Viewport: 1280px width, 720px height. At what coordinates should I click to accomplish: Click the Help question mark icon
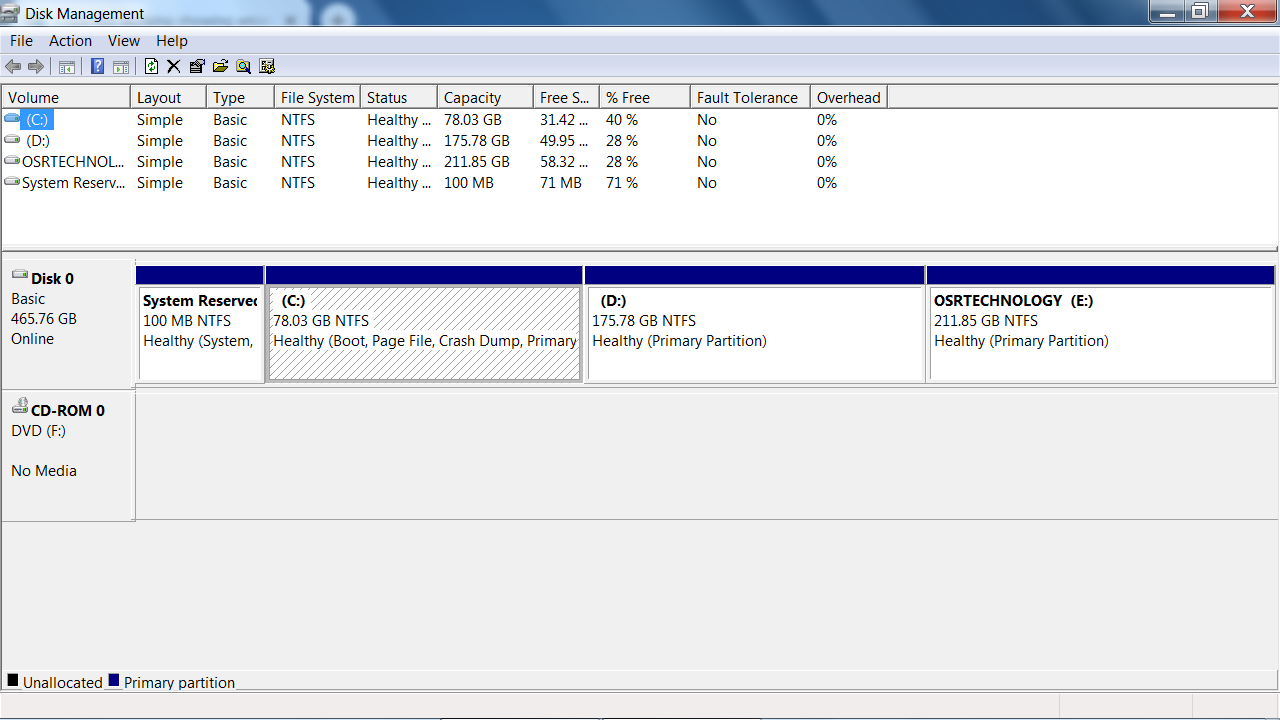97,67
